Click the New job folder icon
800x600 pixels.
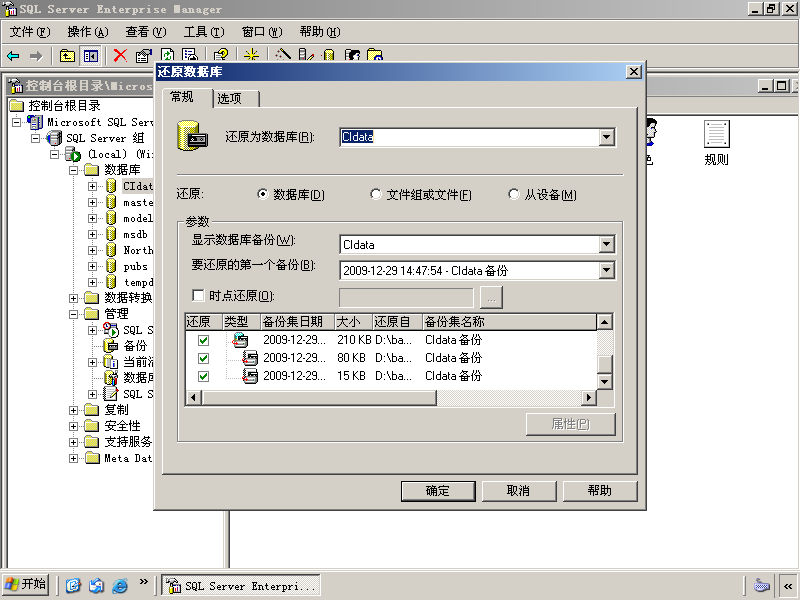pyautogui.click(x=375, y=55)
